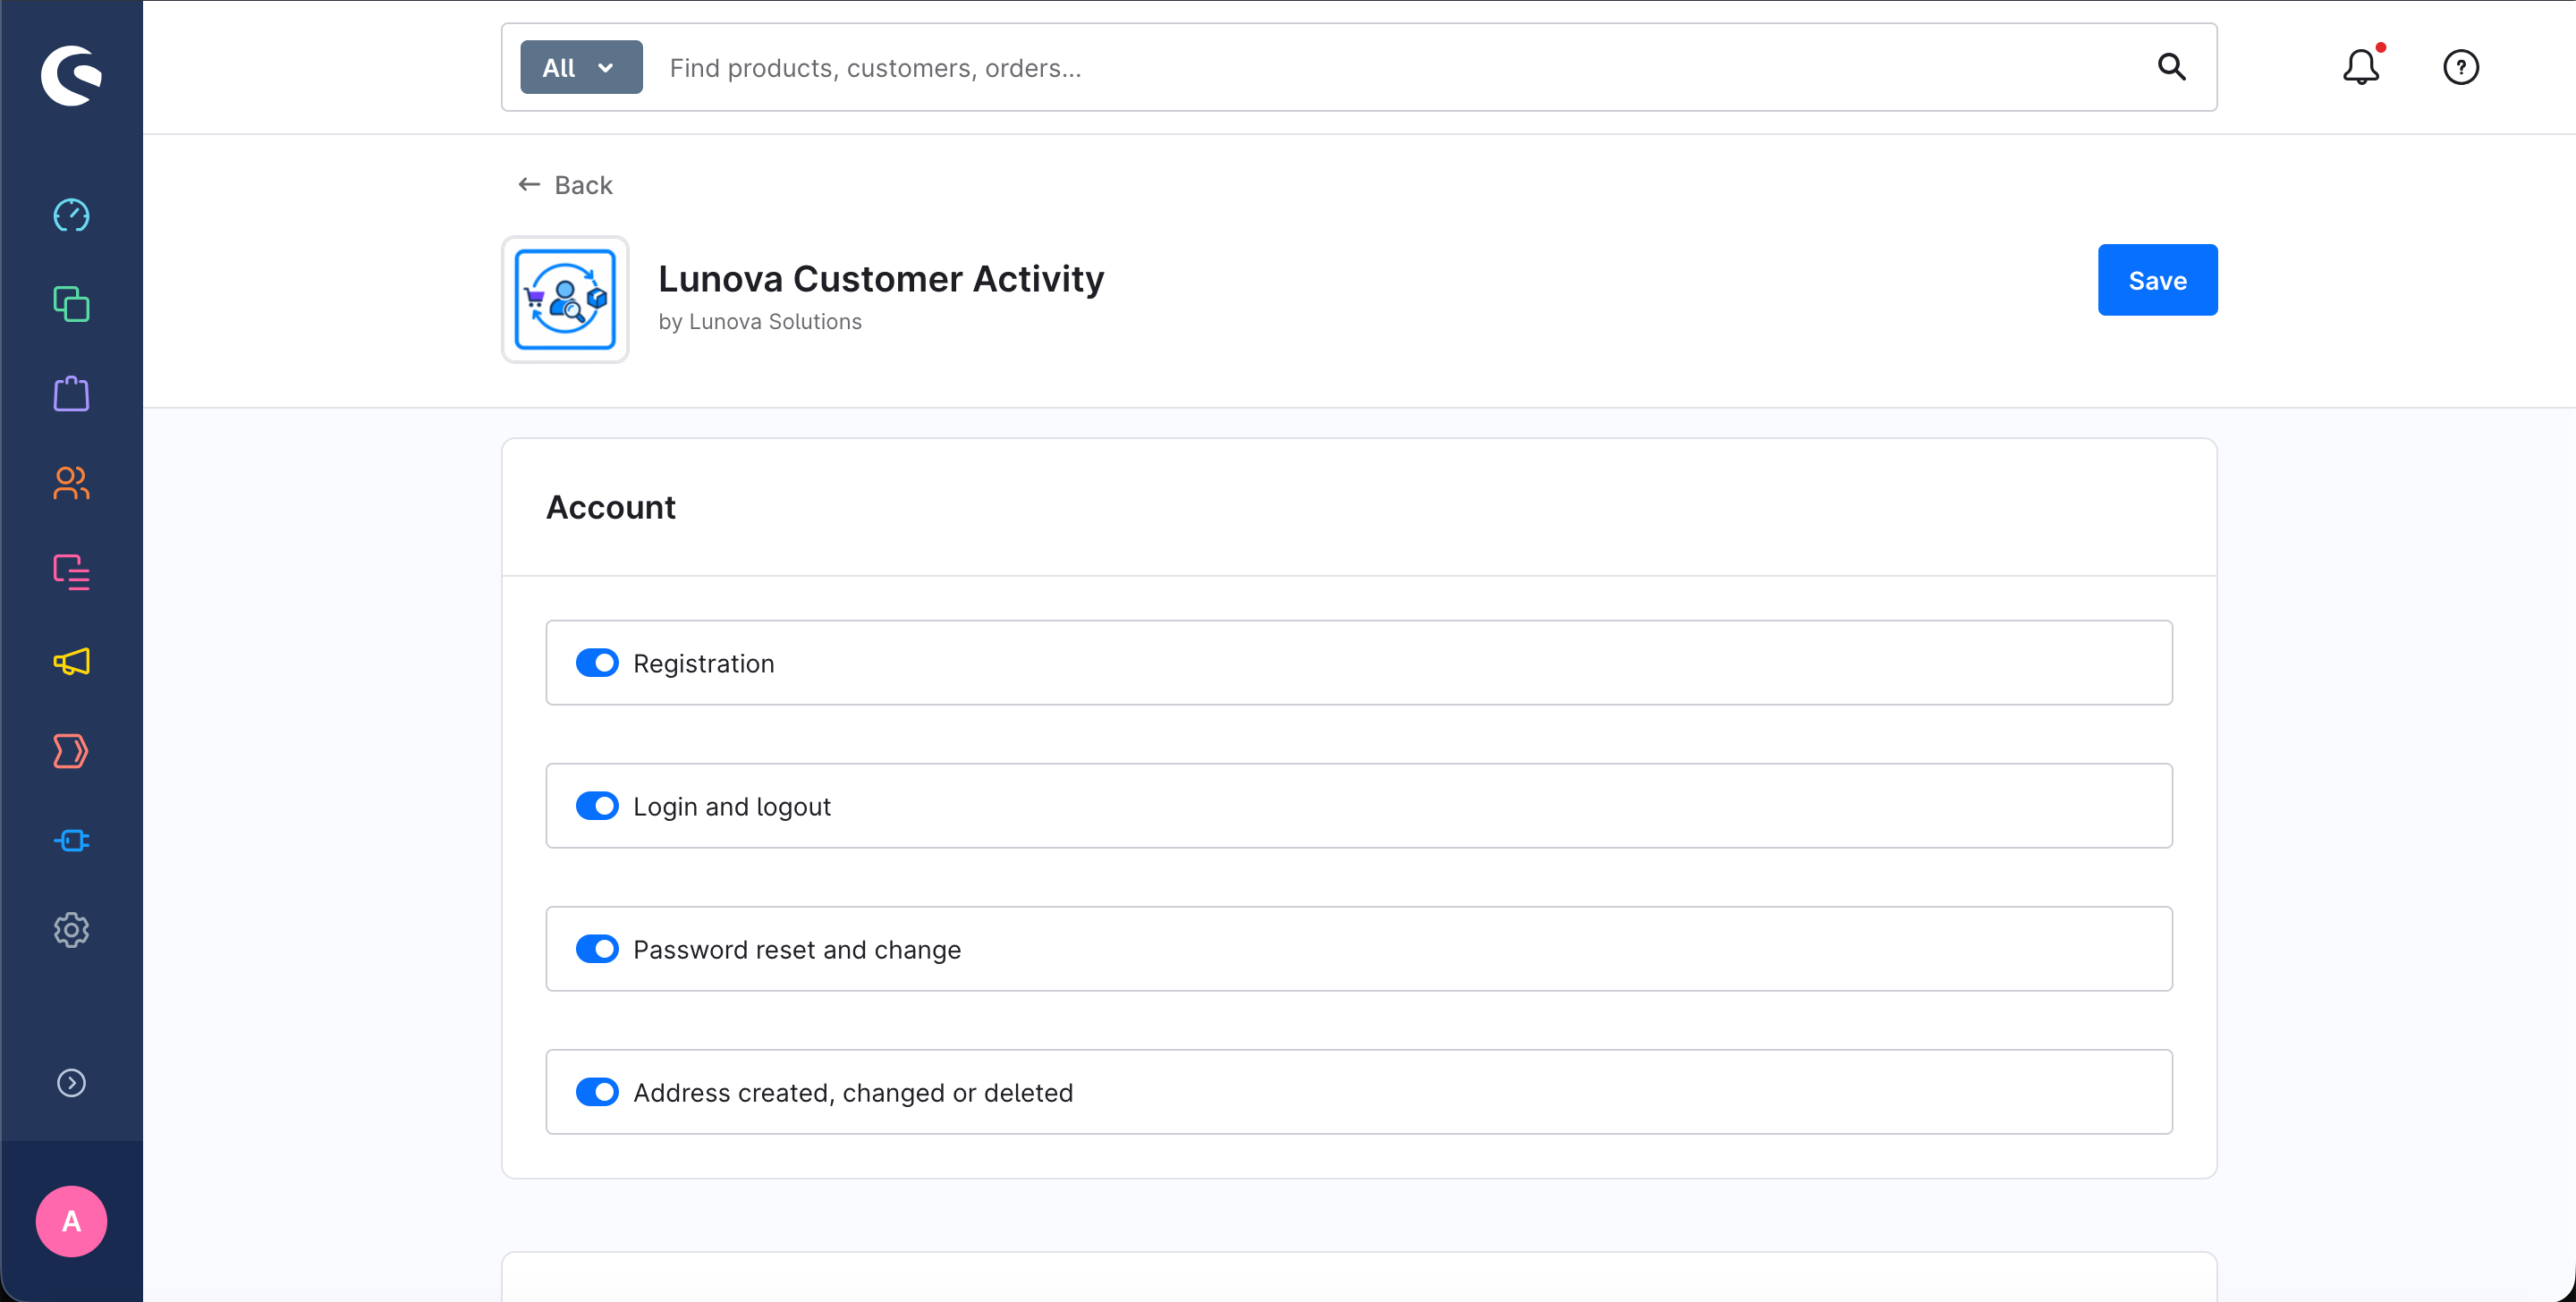Click the Save button

click(x=2157, y=280)
